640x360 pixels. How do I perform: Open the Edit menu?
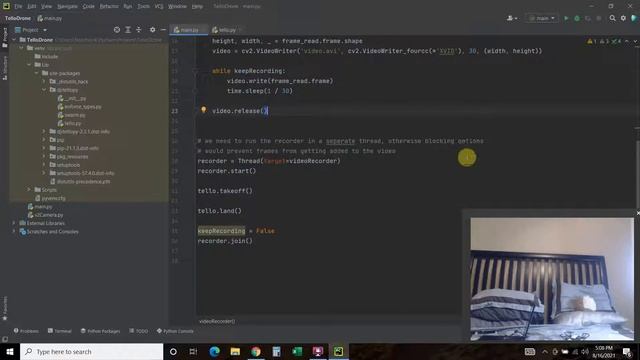pyautogui.click(x=32, y=7)
